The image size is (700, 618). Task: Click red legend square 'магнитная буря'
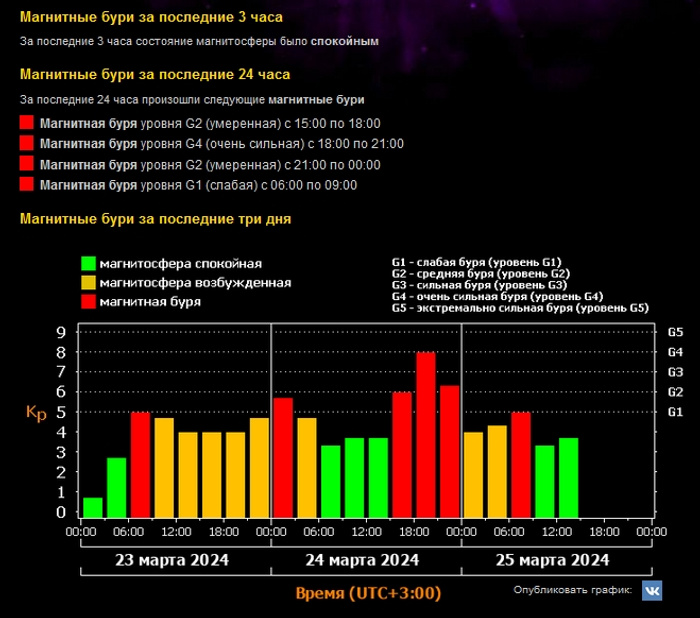89,301
